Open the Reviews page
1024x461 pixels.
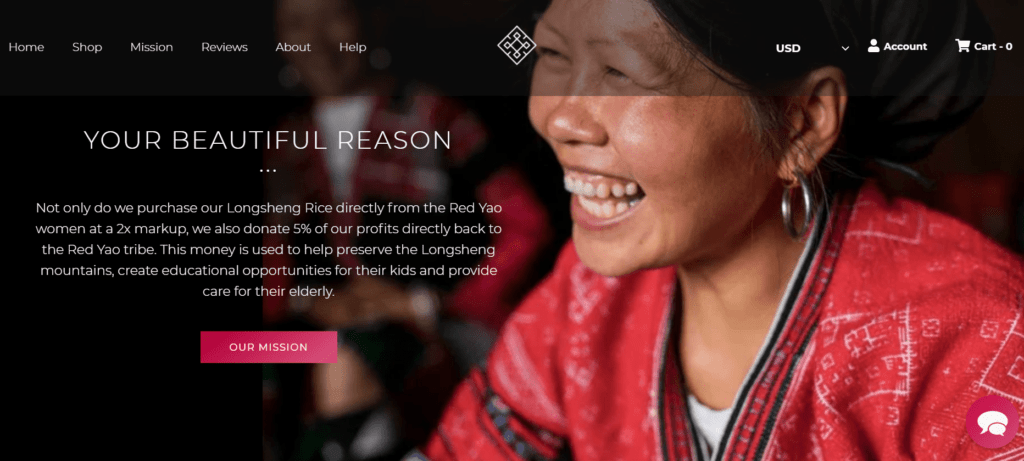[224, 47]
